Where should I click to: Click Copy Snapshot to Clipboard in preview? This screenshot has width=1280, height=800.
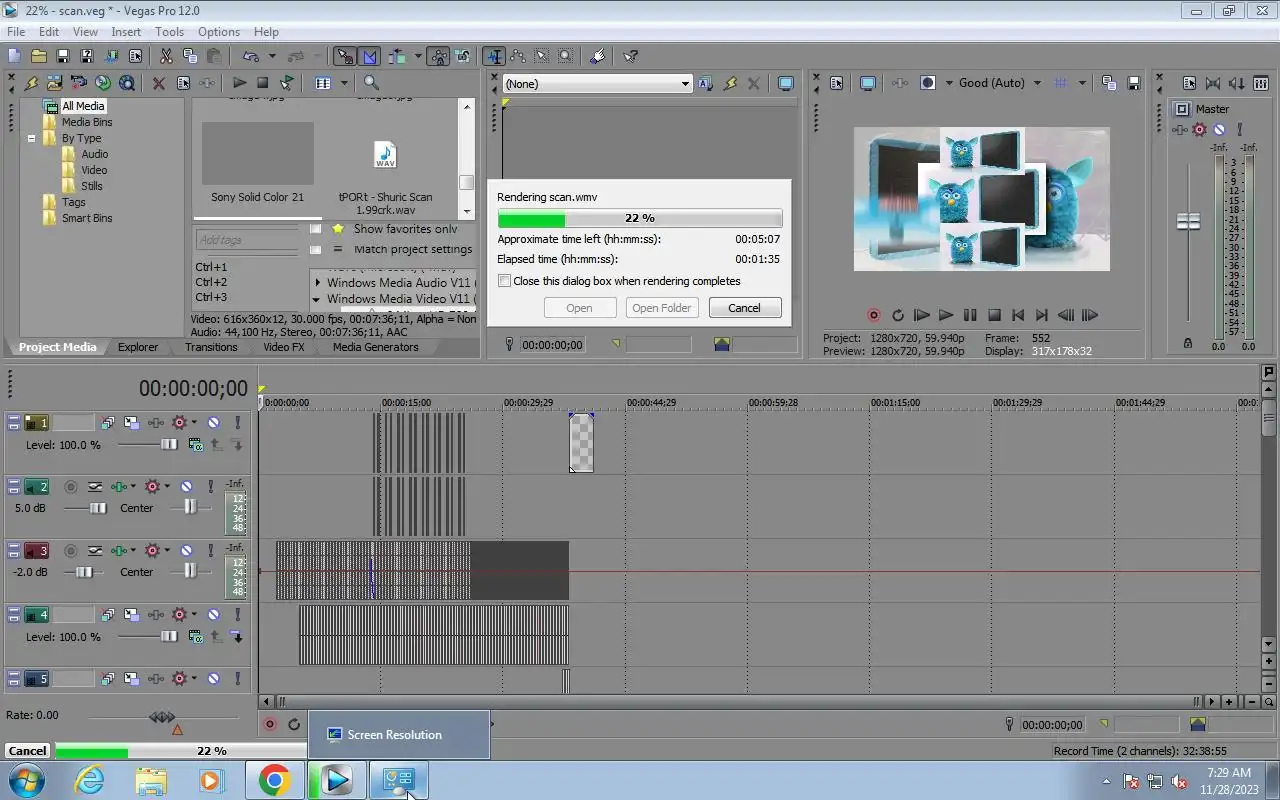[1109, 83]
